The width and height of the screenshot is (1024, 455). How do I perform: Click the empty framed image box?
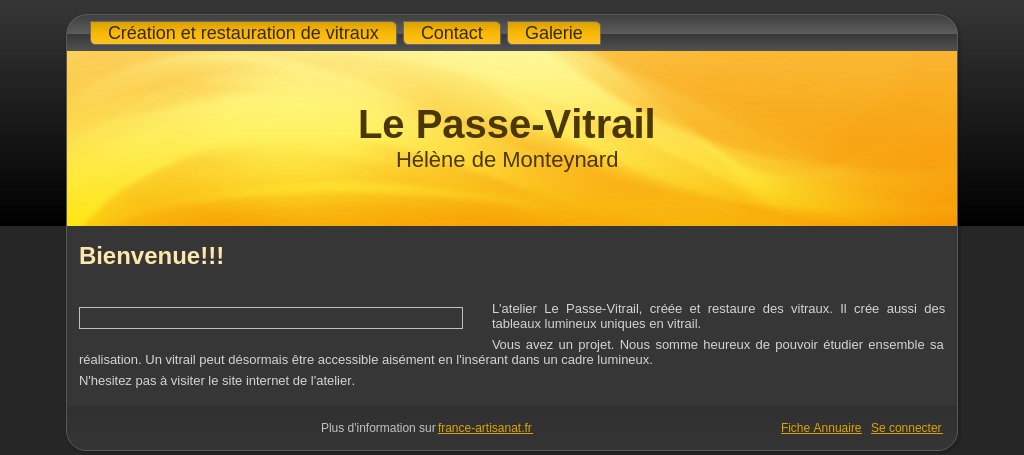271,318
